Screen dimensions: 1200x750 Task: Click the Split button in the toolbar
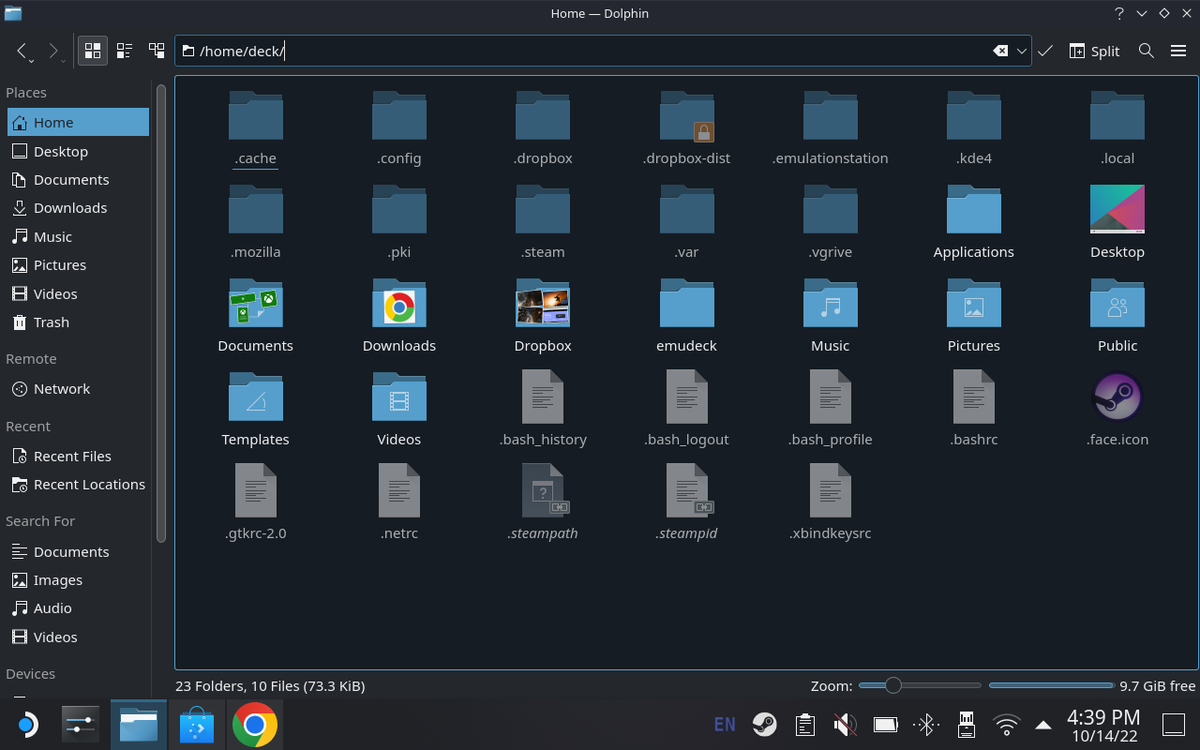[x=1094, y=50]
